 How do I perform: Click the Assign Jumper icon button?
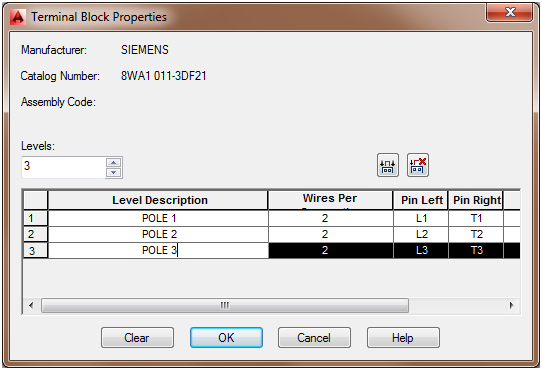pyautogui.click(x=388, y=165)
